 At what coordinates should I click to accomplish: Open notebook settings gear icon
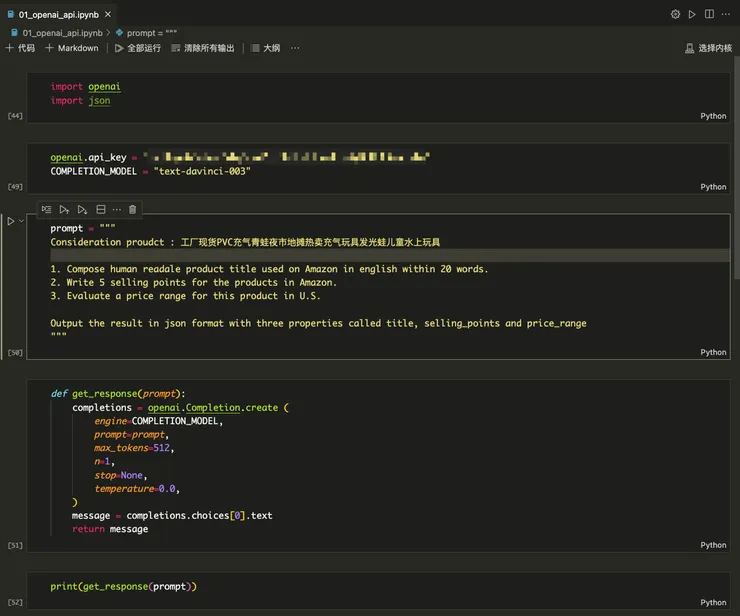click(675, 14)
